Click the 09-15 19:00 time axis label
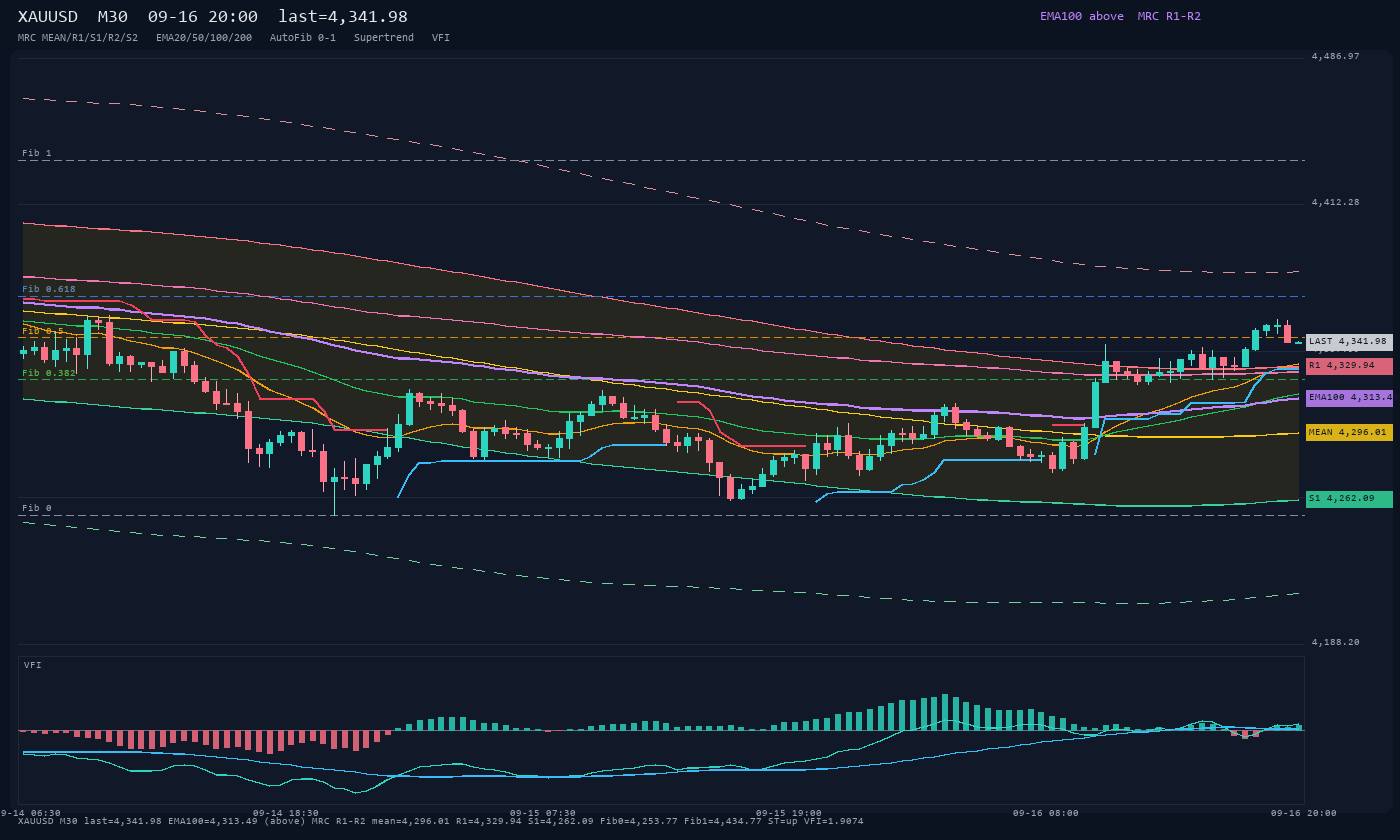Image resolution: width=1400 pixels, height=840 pixels. coord(789,813)
